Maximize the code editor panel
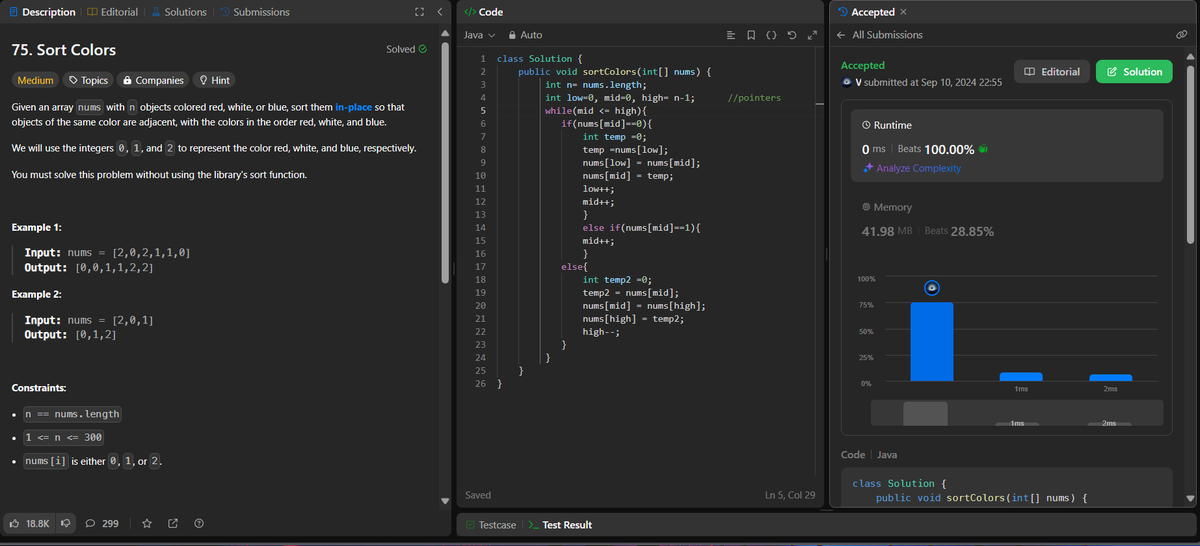The width and height of the screenshot is (1200, 546). (811, 36)
